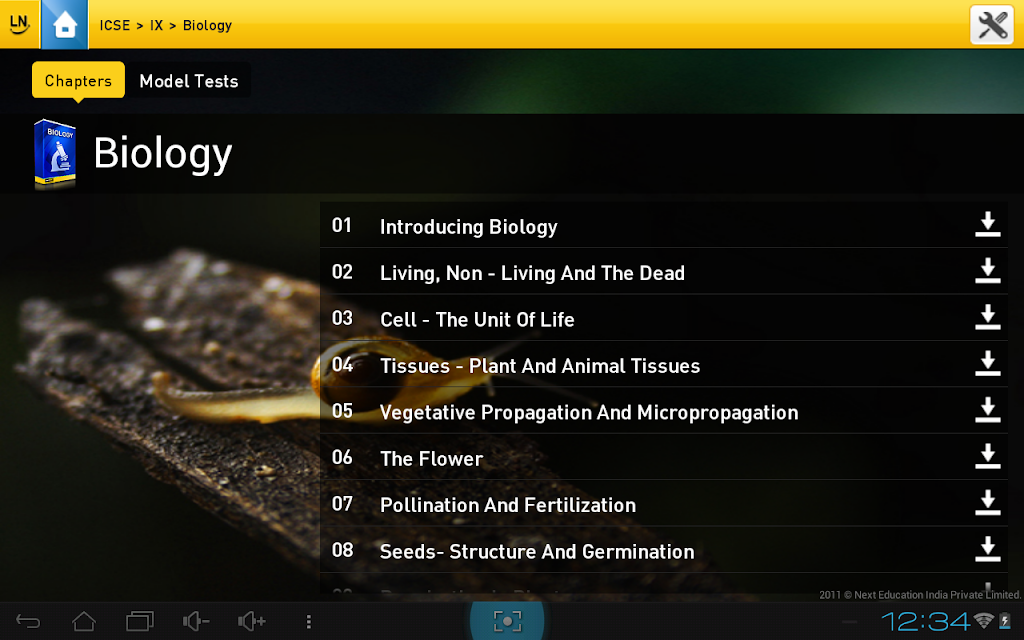Tap the Android system home button
The image size is (1024, 640).
[x=84, y=621]
